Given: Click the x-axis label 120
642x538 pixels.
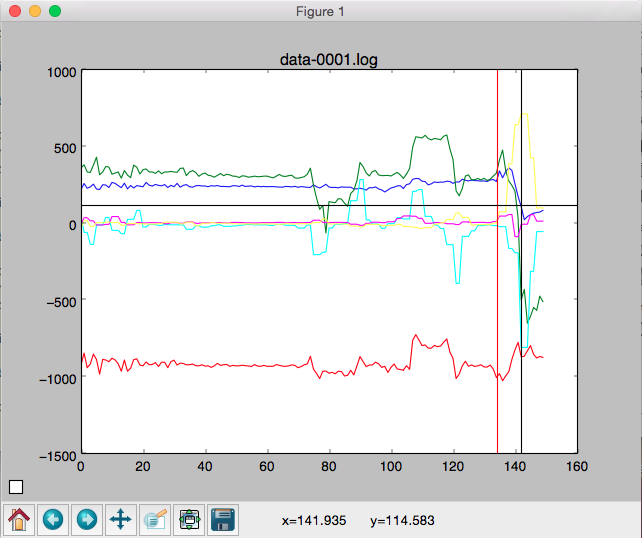Looking at the screenshot, I should tap(453, 466).
